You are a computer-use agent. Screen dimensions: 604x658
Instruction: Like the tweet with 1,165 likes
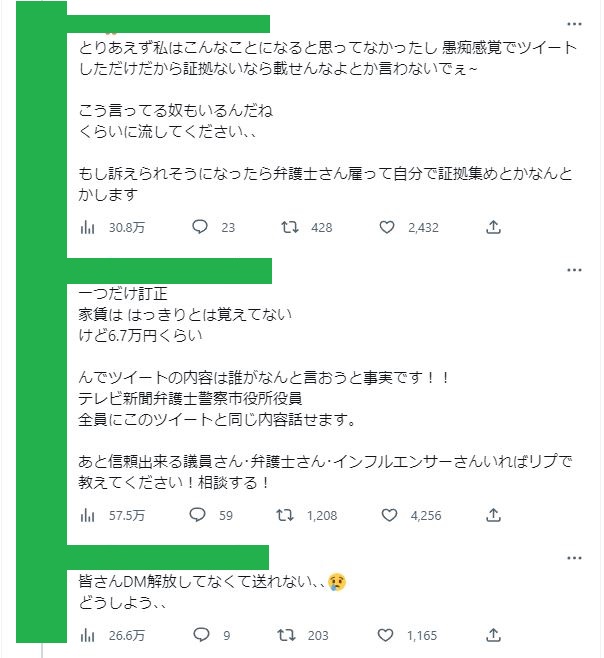[x=388, y=635]
